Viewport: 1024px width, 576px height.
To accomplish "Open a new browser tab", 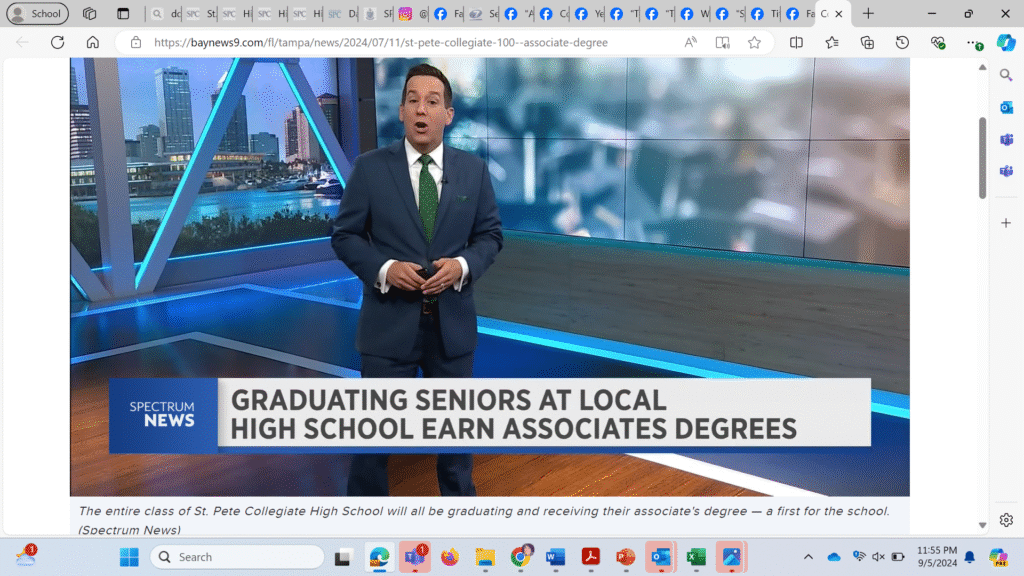I will pyautogui.click(x=868, y=14).
